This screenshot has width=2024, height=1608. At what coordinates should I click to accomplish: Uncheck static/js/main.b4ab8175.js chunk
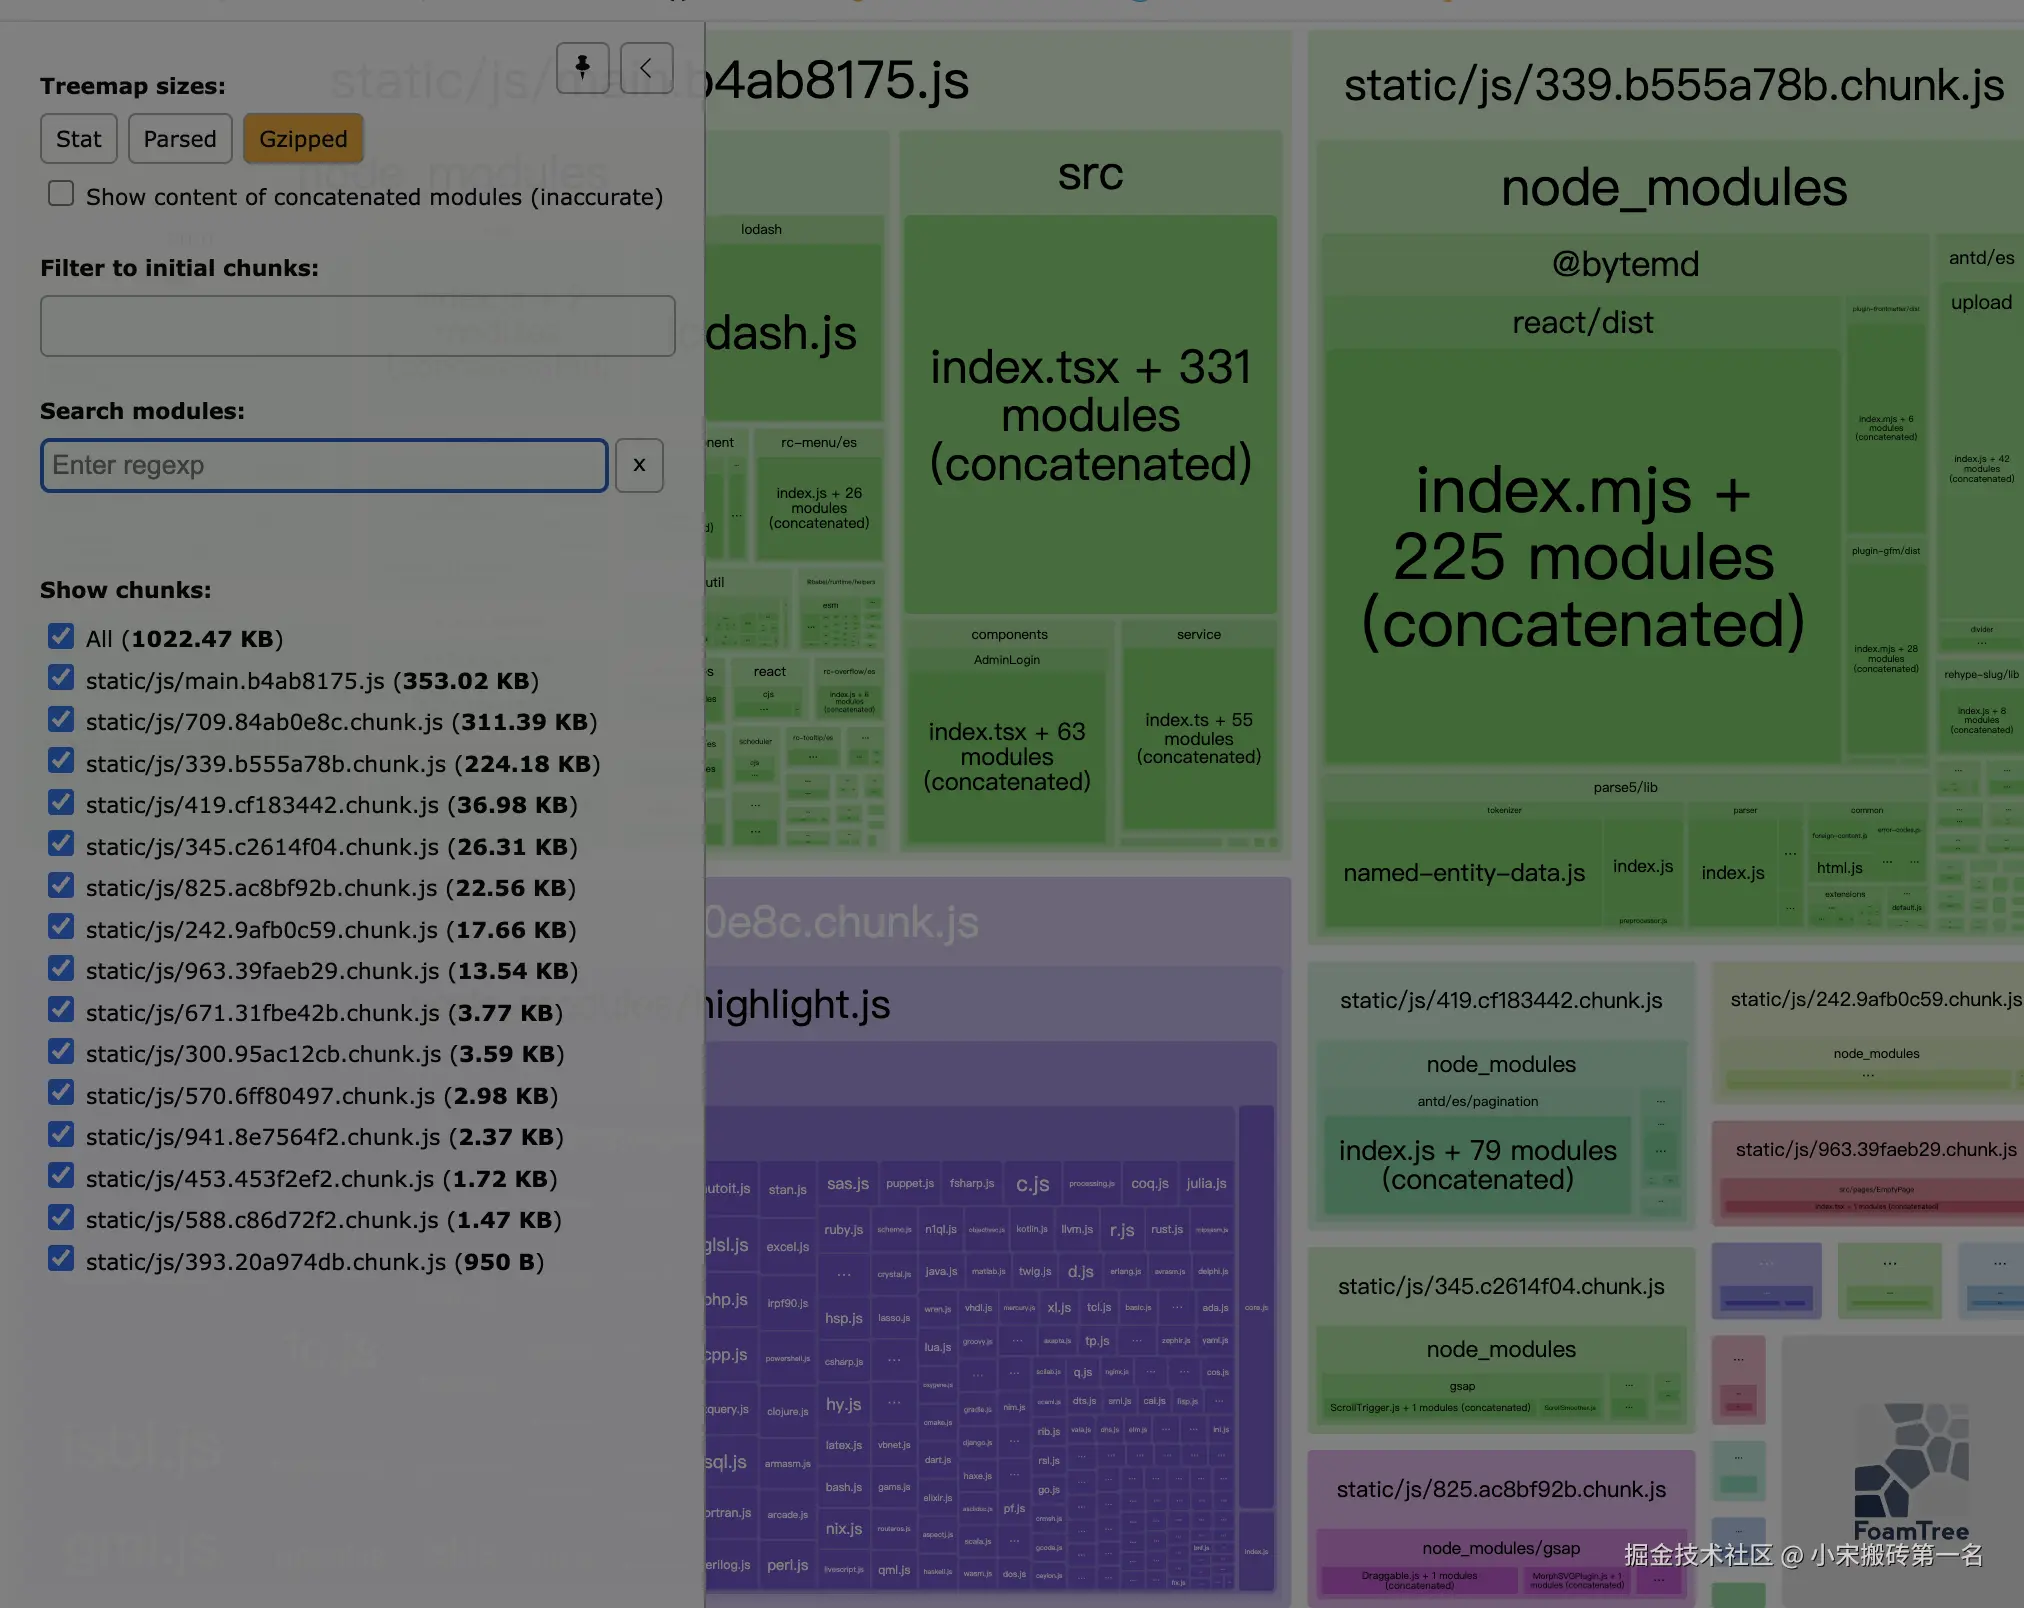click(61, 679)
